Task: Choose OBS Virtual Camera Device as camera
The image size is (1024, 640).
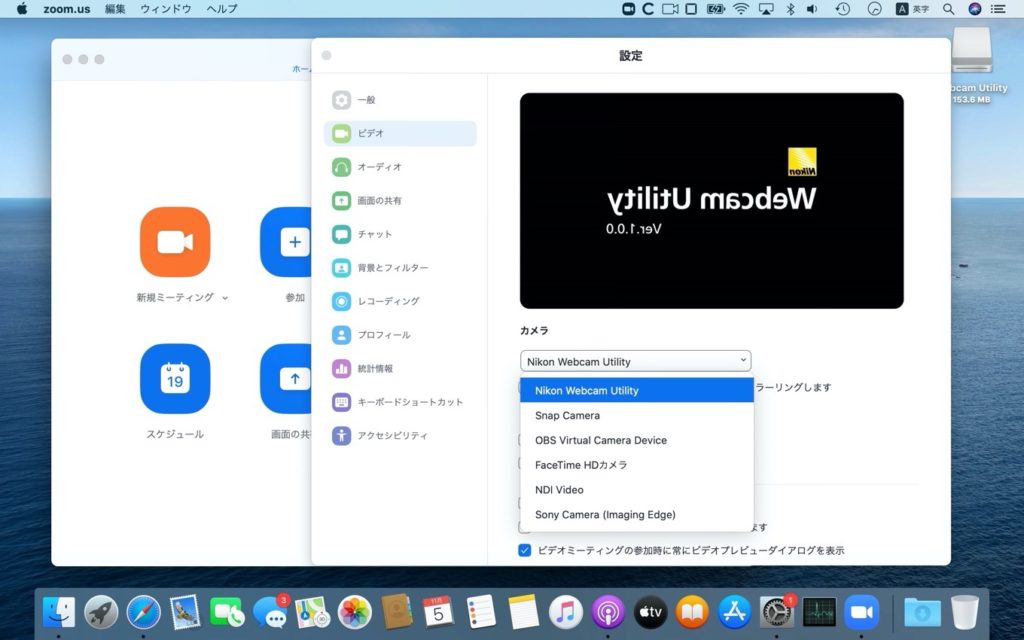Action: pos(600,440)
